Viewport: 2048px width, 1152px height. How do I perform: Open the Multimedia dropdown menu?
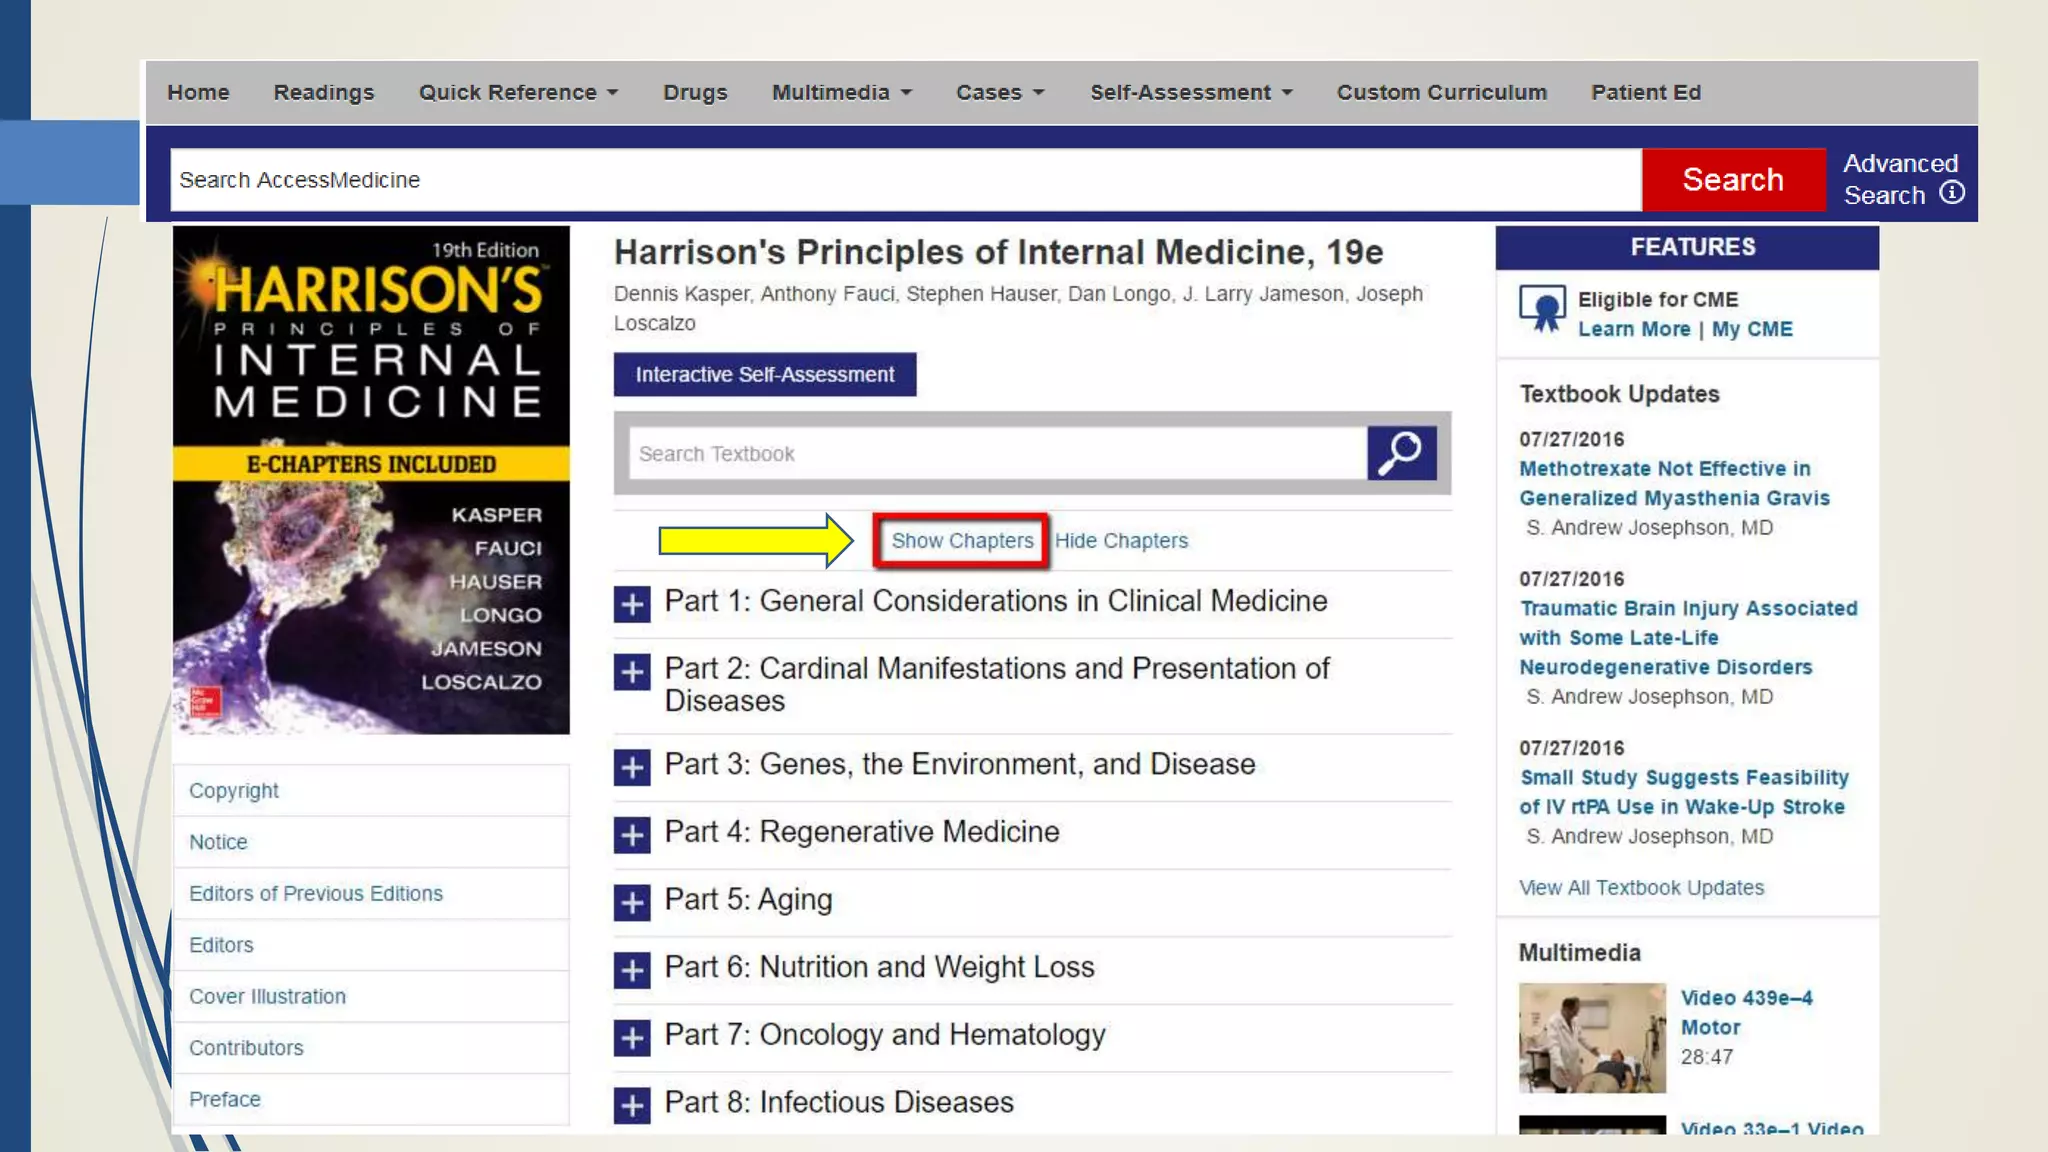841,92
